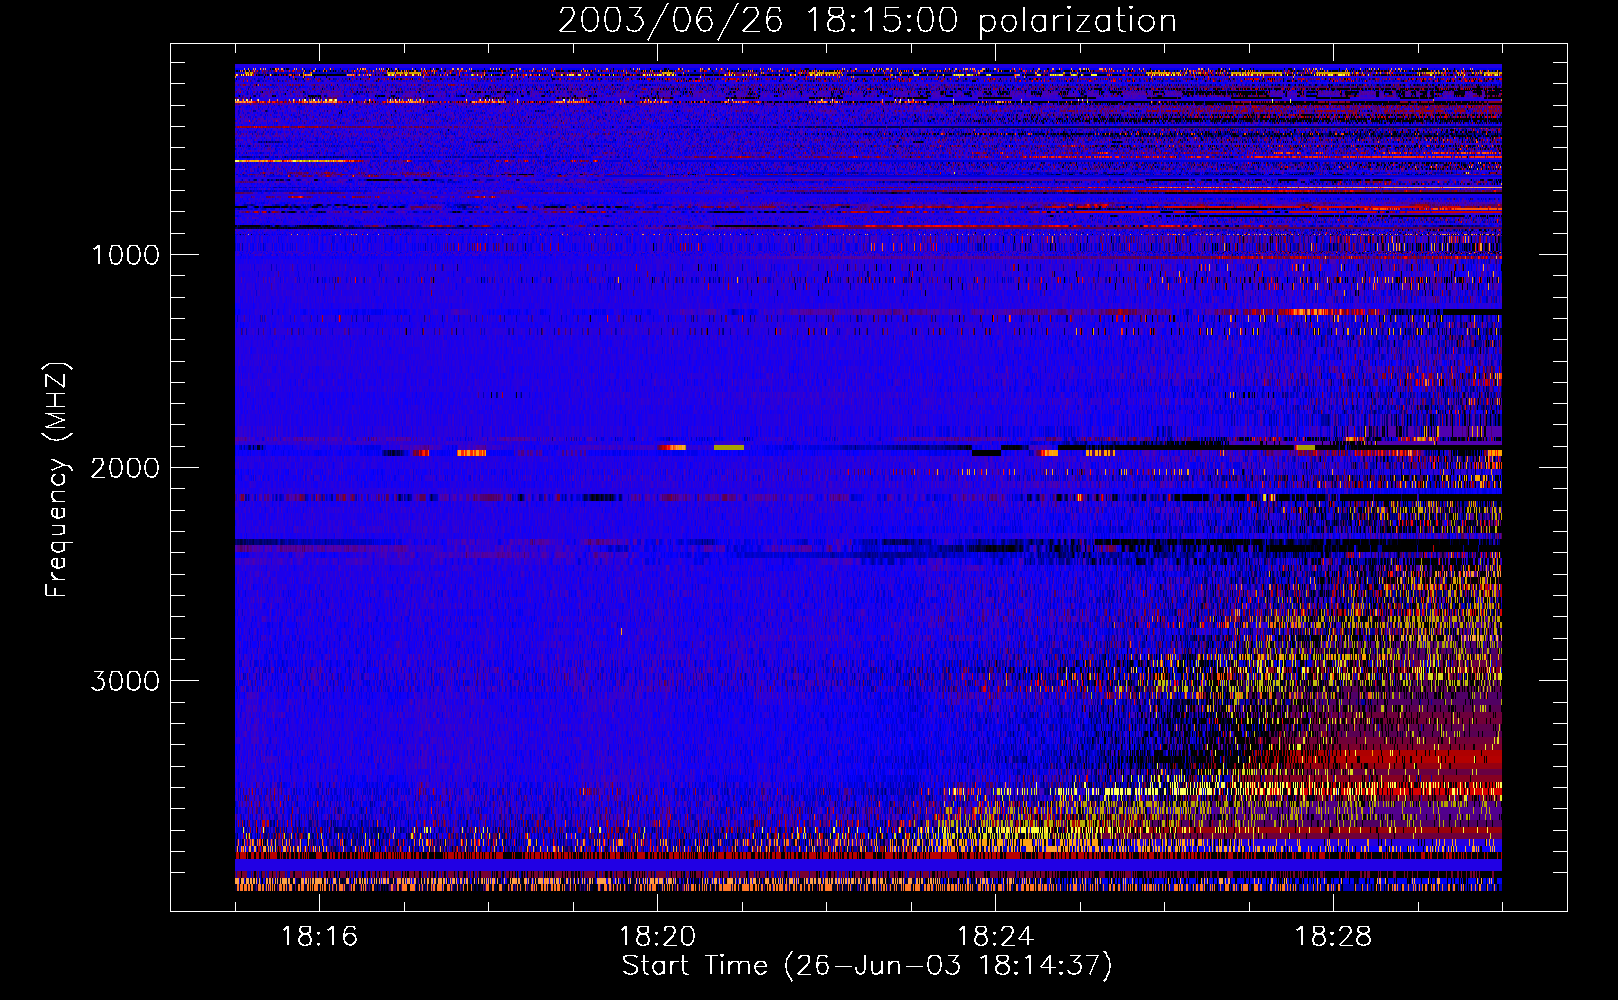Click the "18:20" time tick label
The image size is (1618, 1000).
(657, 937)
